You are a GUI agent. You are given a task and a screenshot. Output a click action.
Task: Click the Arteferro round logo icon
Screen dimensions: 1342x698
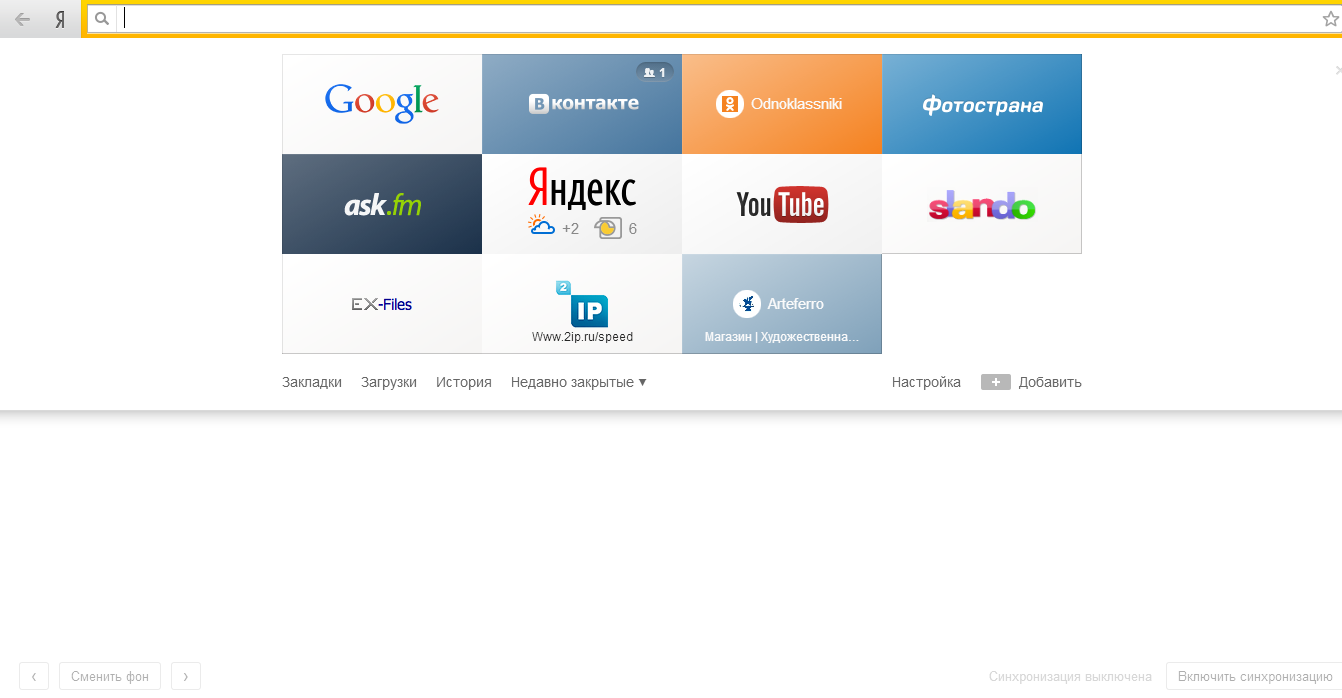pos(747,304)
